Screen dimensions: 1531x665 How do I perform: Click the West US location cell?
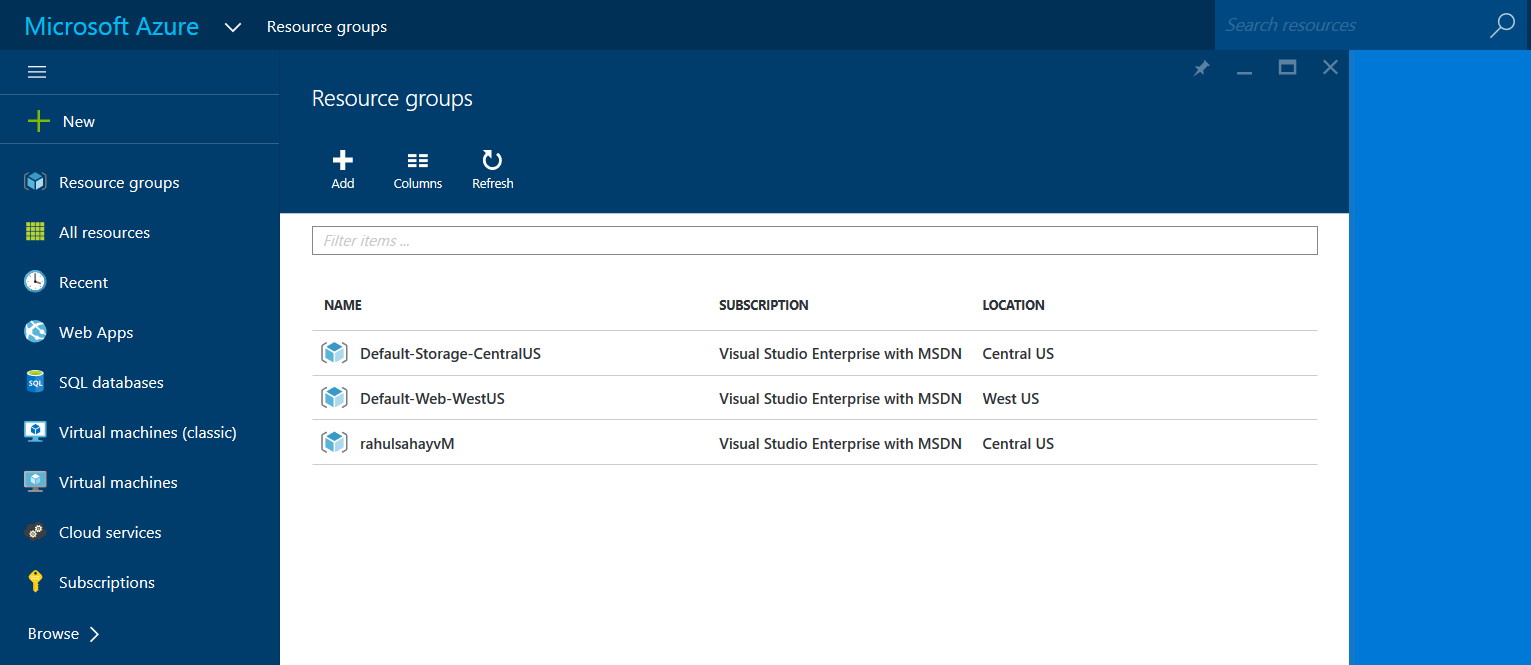click(1011, 398)
